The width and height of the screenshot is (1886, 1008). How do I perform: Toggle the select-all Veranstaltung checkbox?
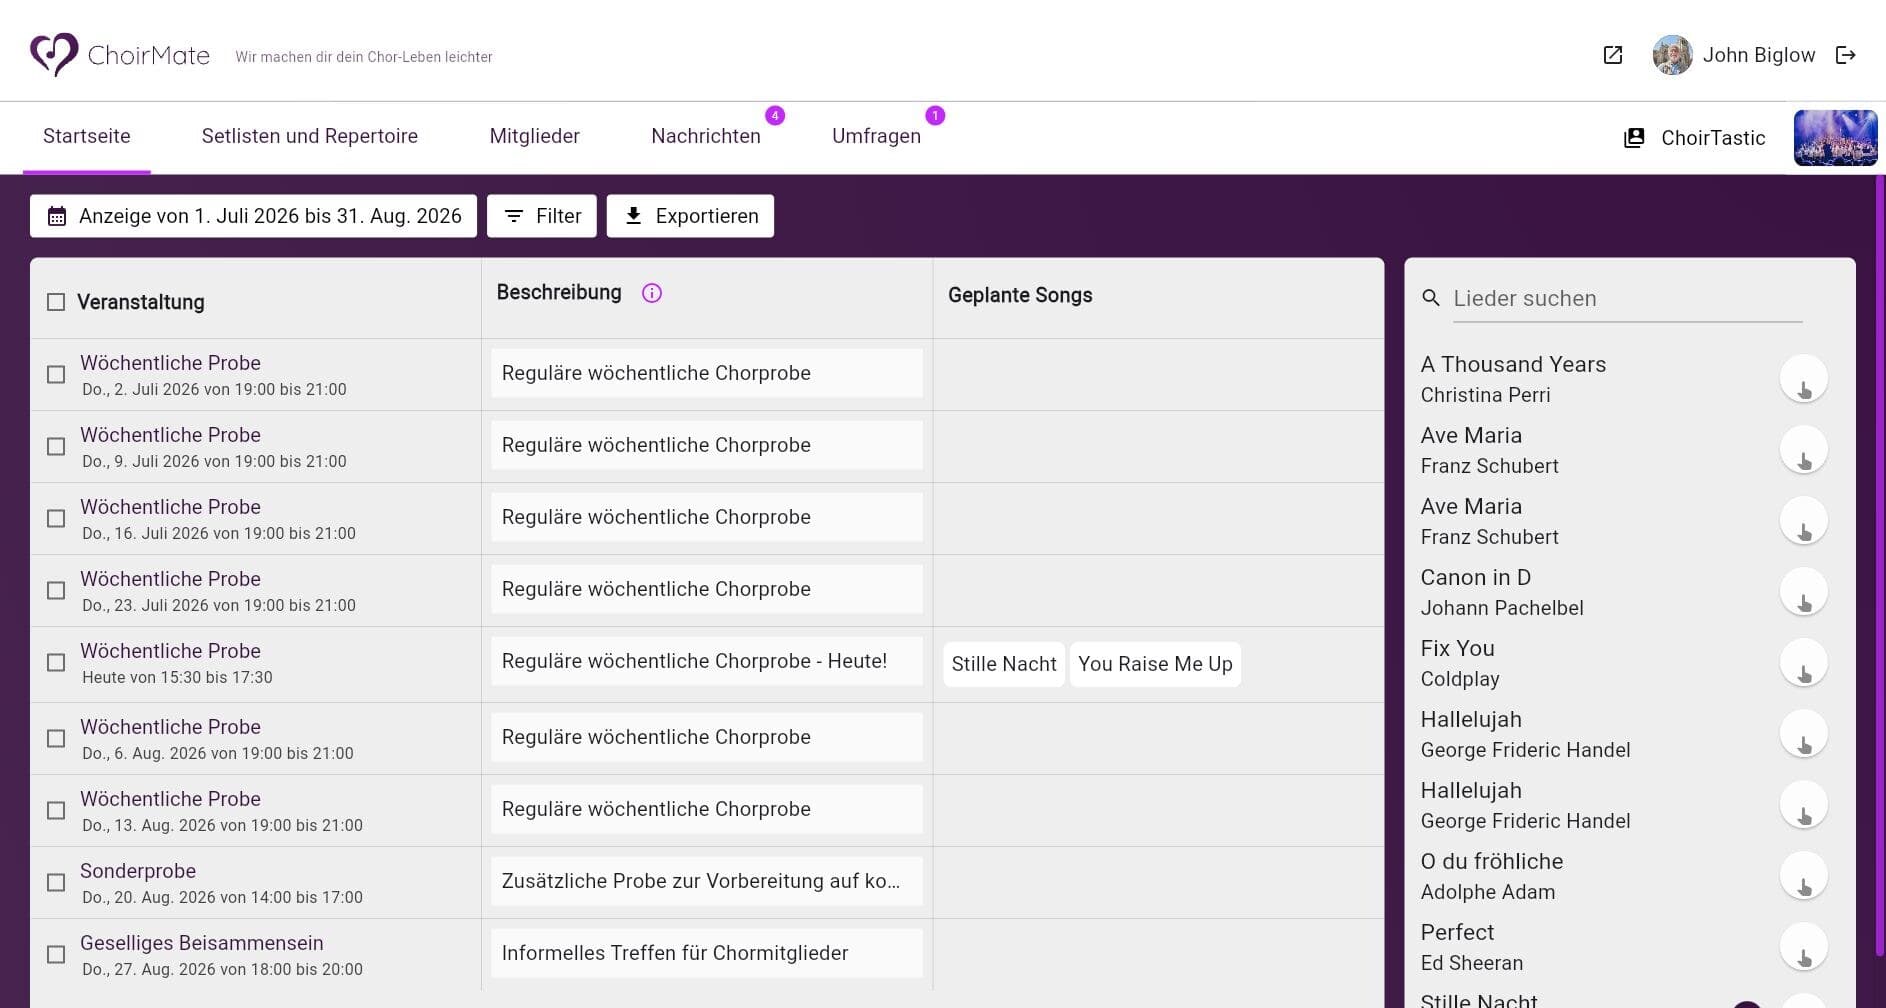[56, 302]
